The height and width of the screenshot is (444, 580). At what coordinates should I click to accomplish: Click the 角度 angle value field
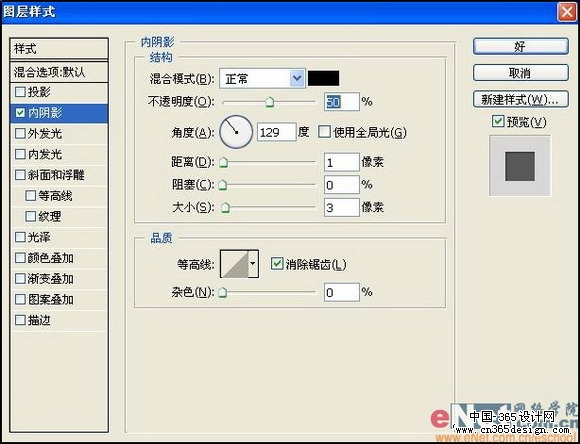pos(277,132)
